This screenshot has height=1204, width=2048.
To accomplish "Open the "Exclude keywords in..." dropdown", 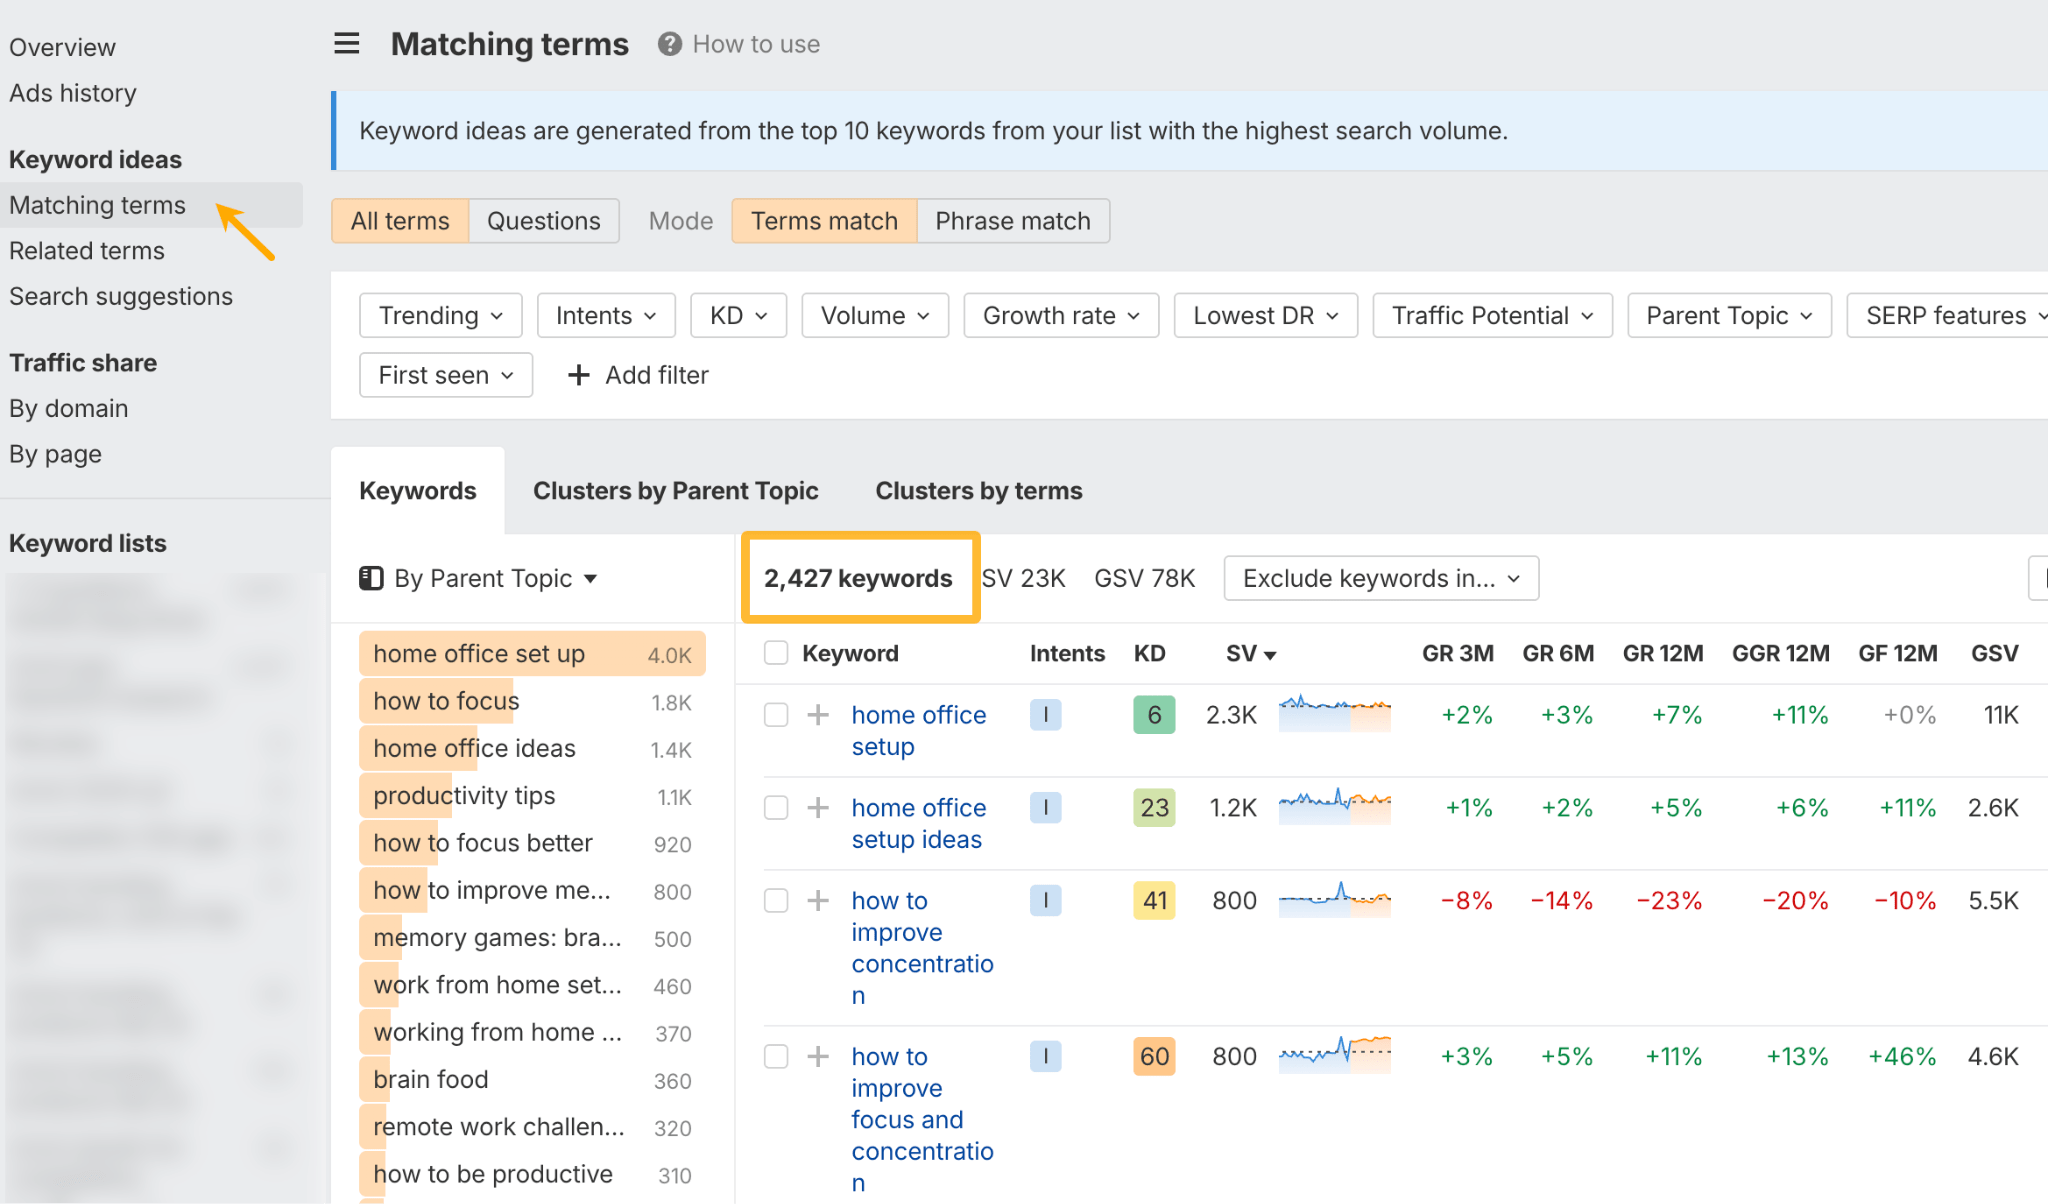I will point(1380,578).
